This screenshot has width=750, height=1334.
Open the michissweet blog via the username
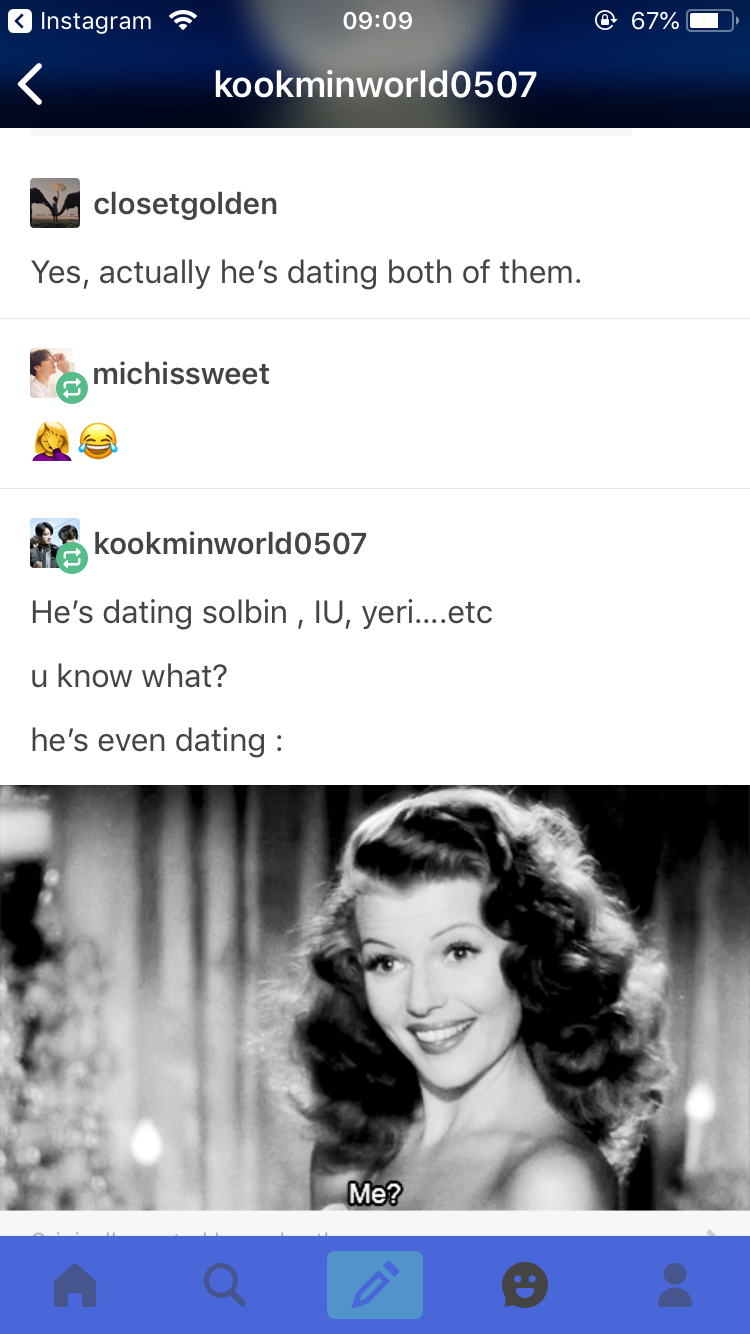coord(181,374)
